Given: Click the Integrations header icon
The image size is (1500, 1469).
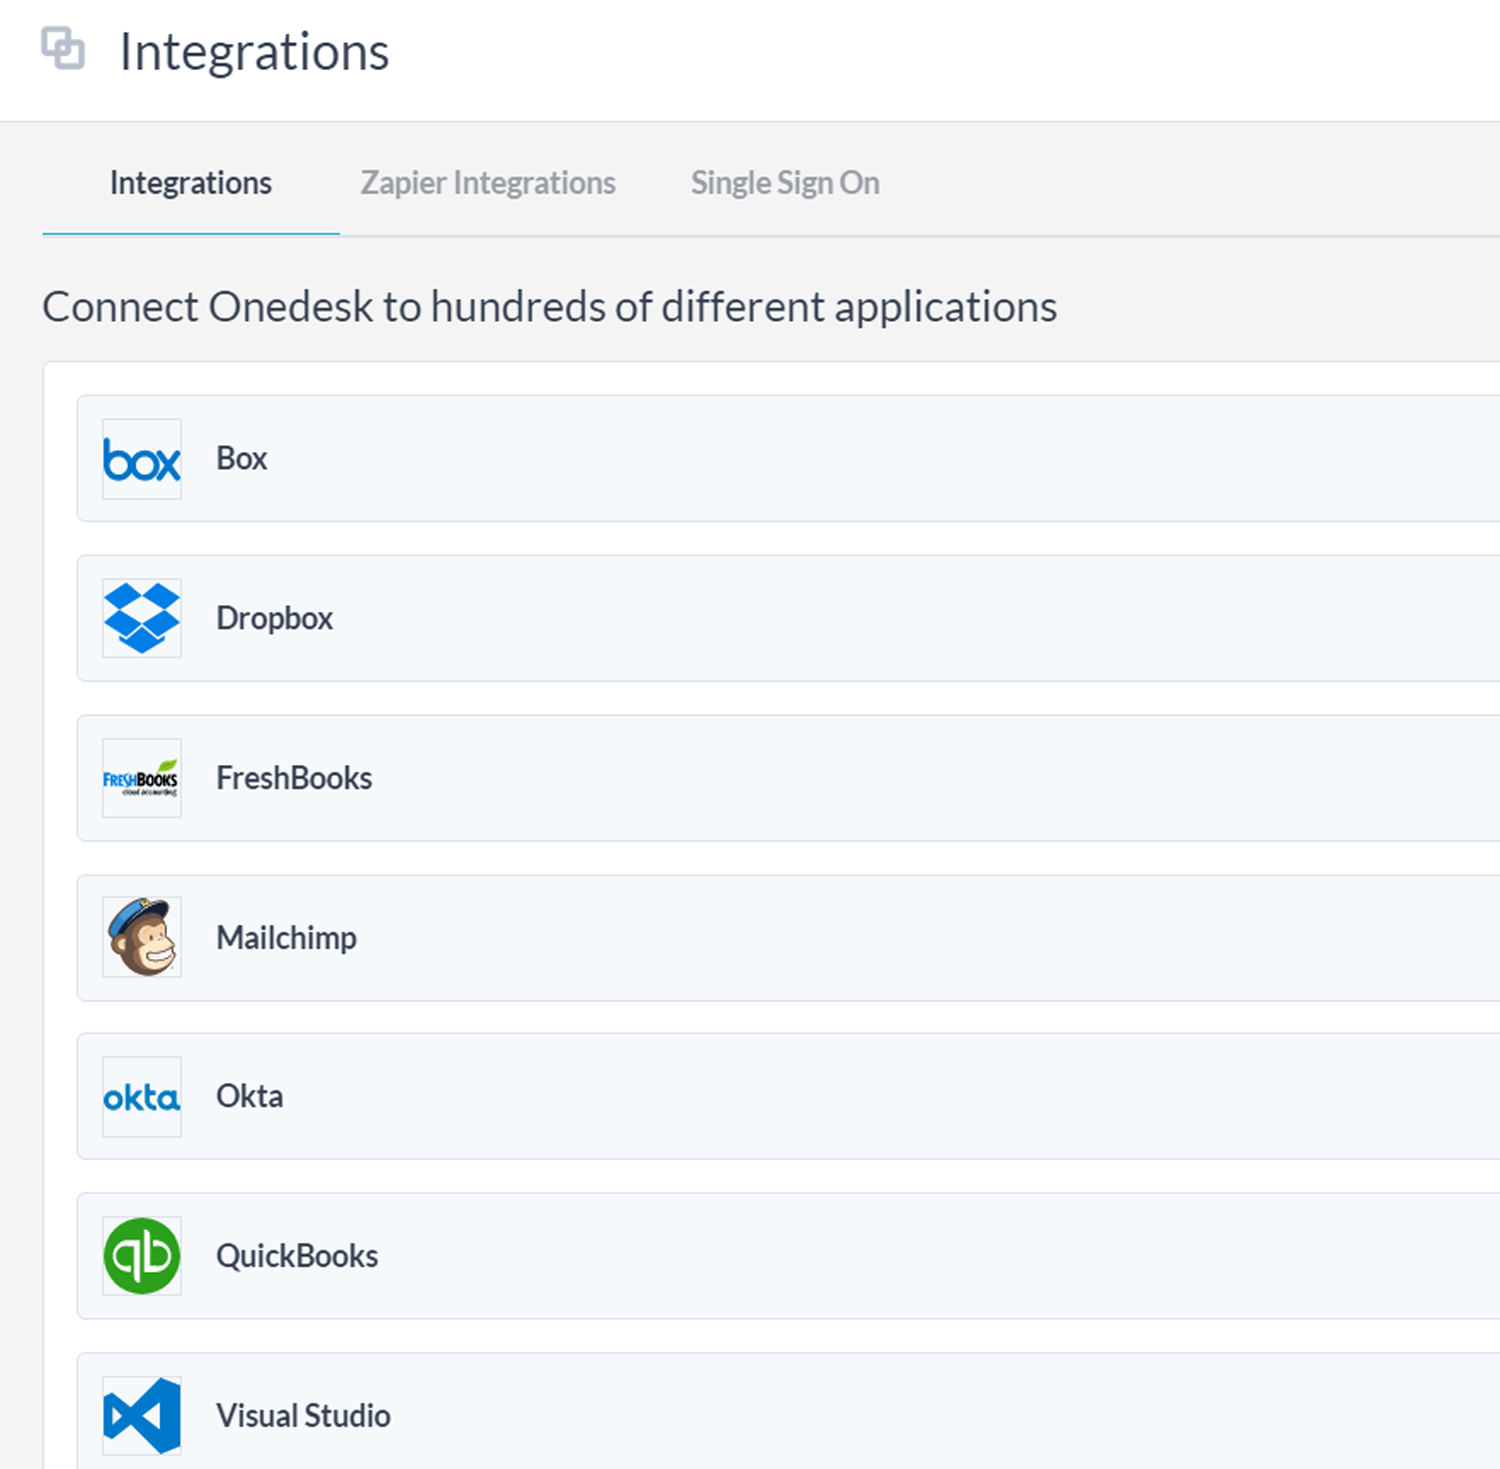Looking at the screenshot, I should click(63, 48).
